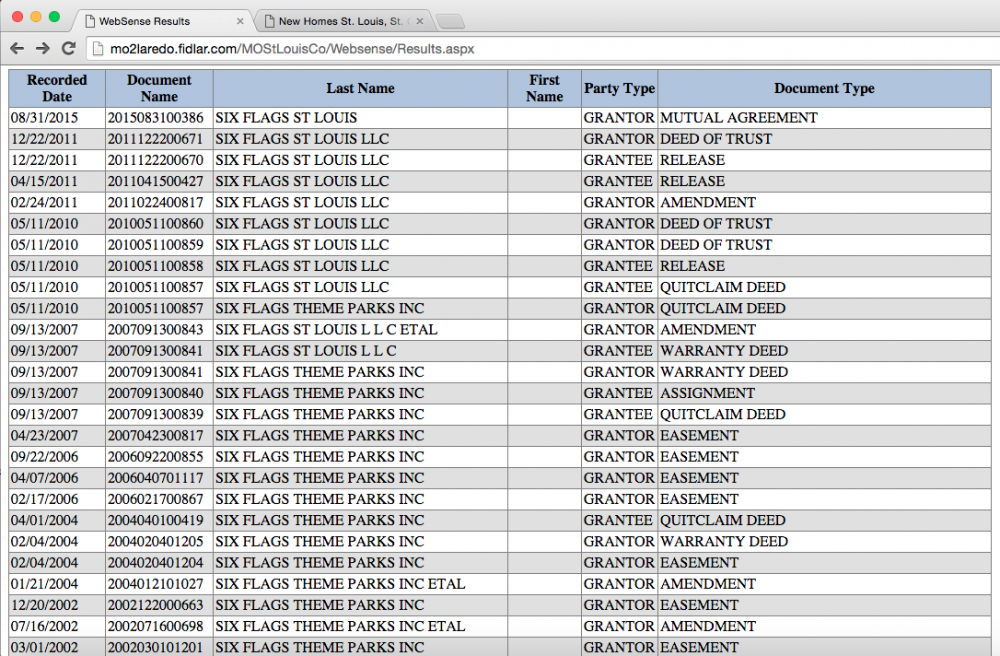Click the browser back arrow
The width and height of the screenshot is (1000, 656).
point(17,48)
